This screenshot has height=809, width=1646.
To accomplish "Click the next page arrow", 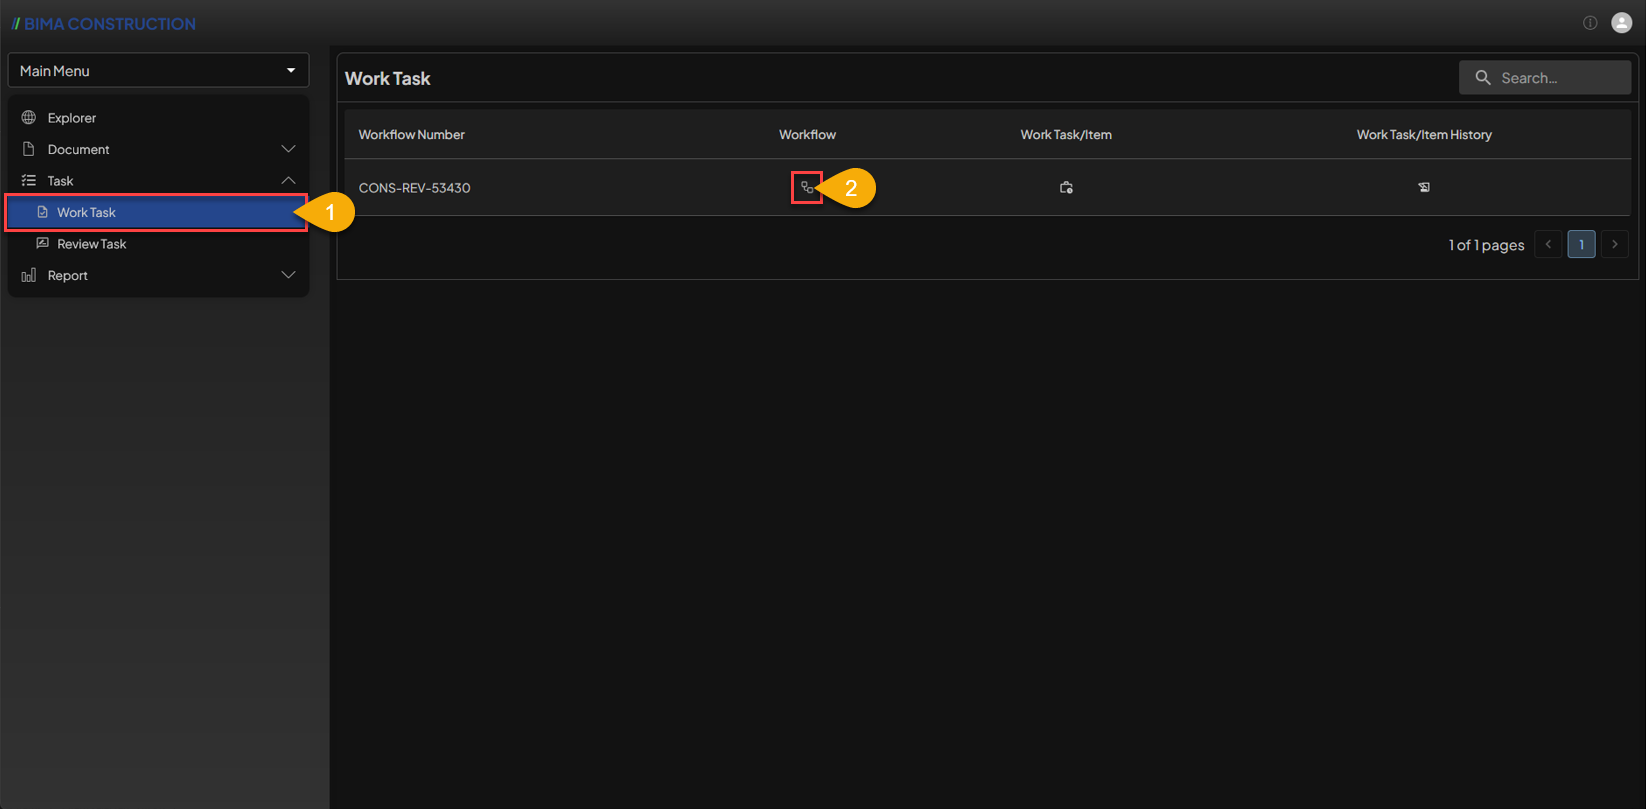I will tap(1615, 244).
